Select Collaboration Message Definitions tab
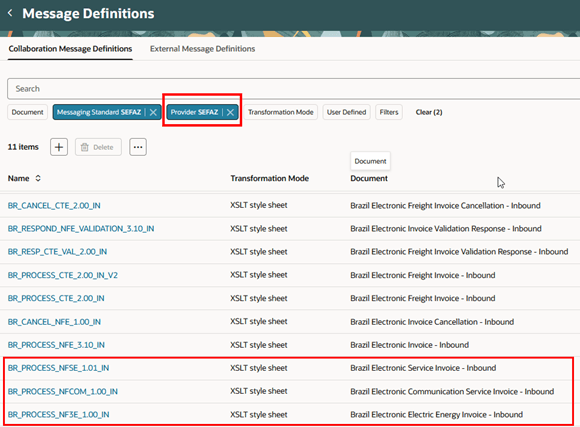The height and width of the screenshot is (427, 580). 70,49
